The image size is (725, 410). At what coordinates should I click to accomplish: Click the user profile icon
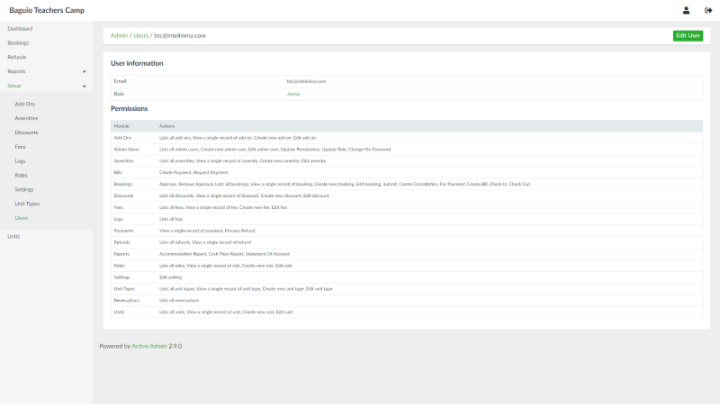(686, 10)
